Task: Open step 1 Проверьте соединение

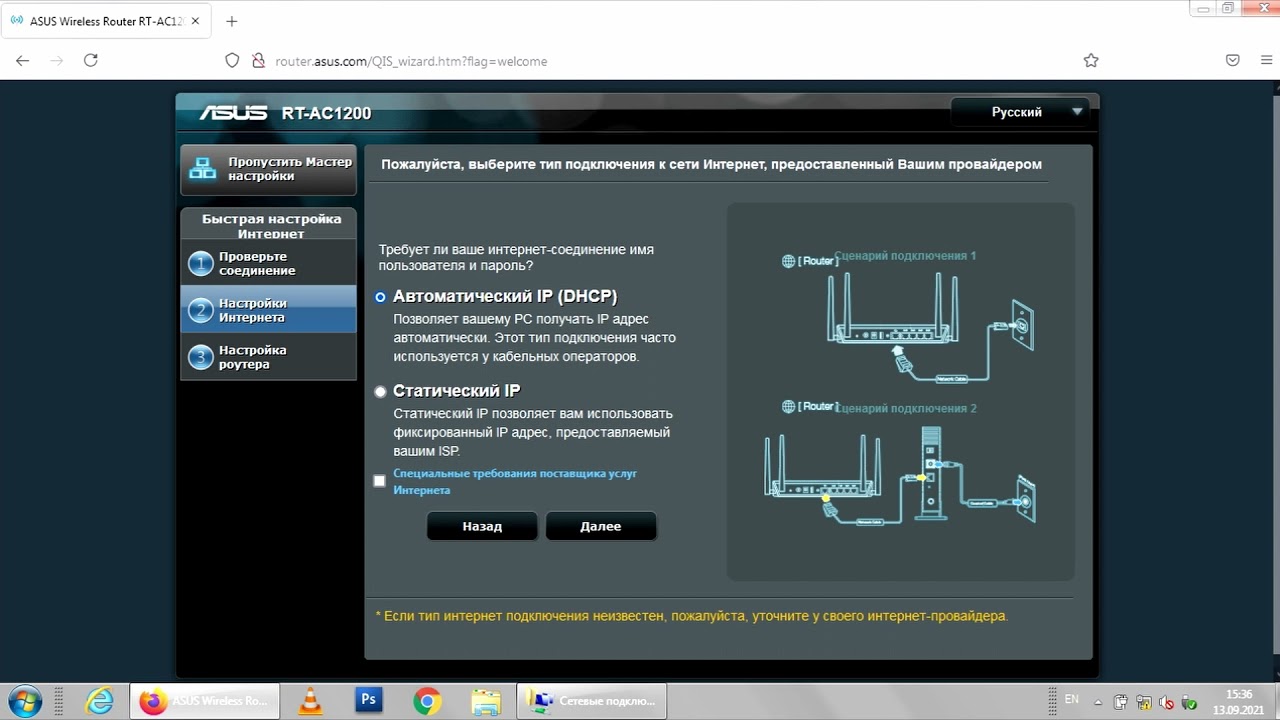Action: pyautogui.click(x=268, y=263)
